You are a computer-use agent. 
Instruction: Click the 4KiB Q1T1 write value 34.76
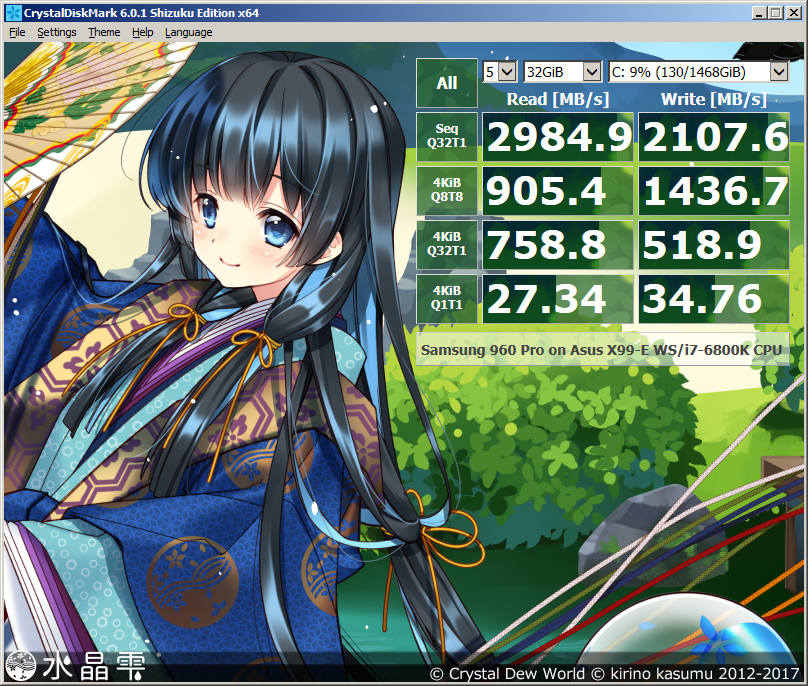[714, 299]
